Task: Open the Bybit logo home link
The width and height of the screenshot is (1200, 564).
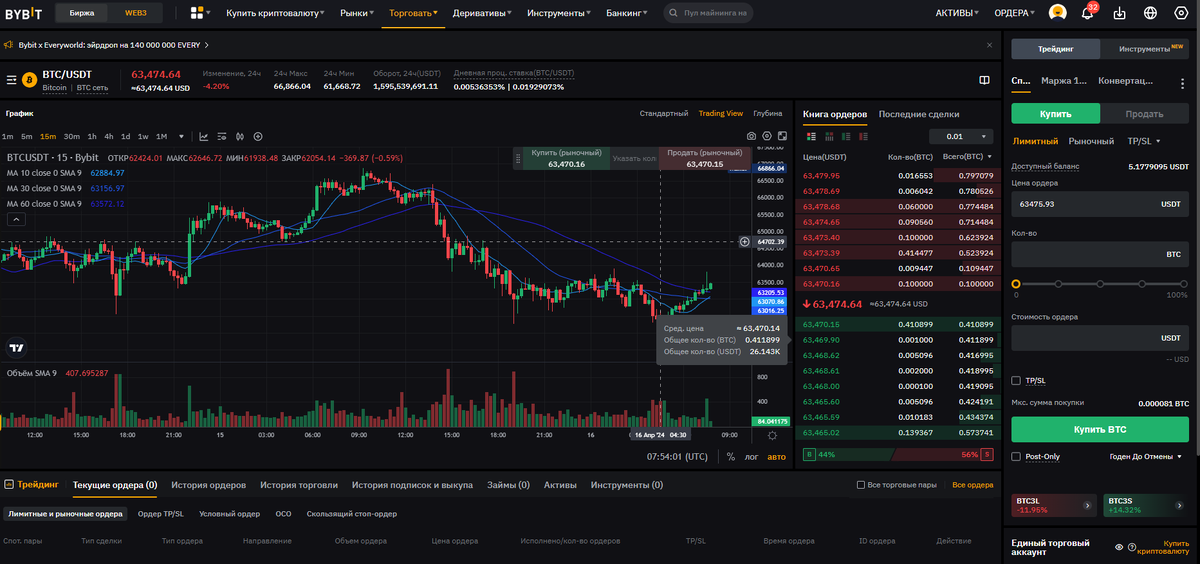Action: 22,14
